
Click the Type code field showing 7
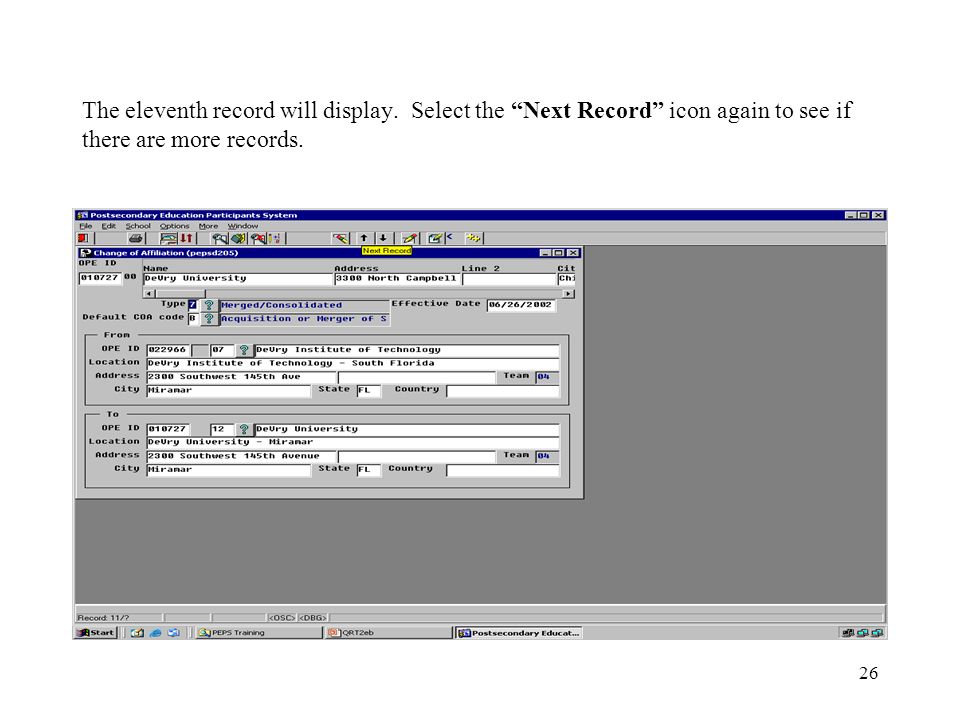tap(192, 305)
